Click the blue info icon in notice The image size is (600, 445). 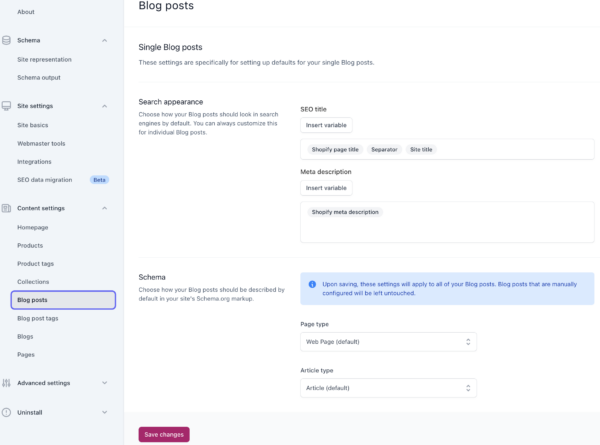[312, 283]
